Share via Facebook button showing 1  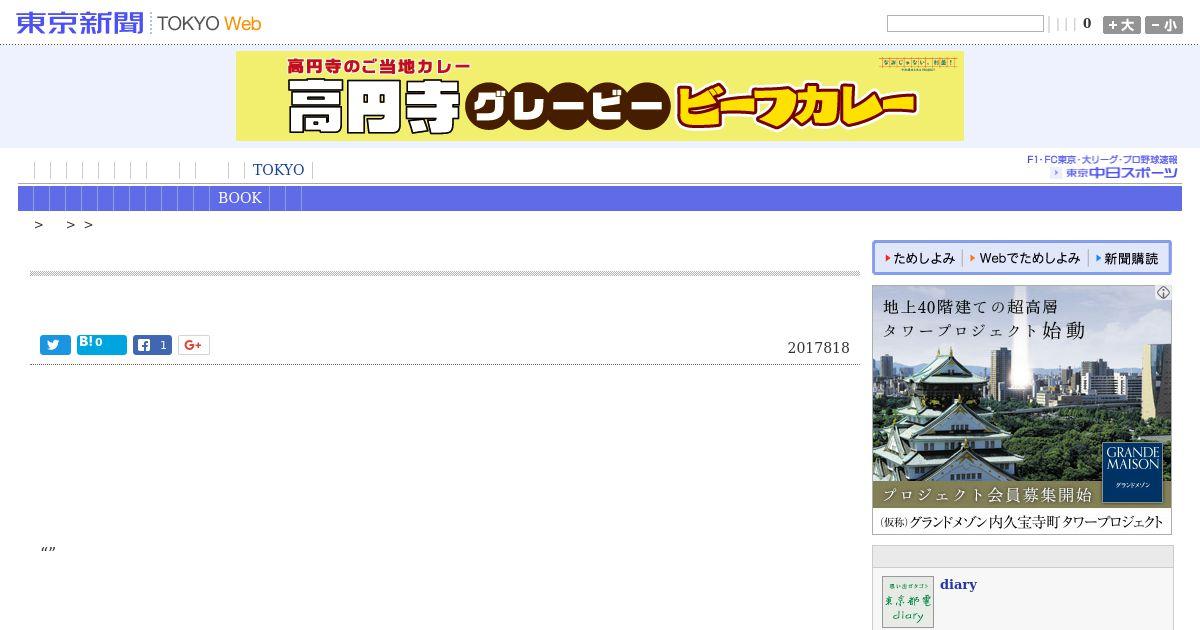click(152, 345)
